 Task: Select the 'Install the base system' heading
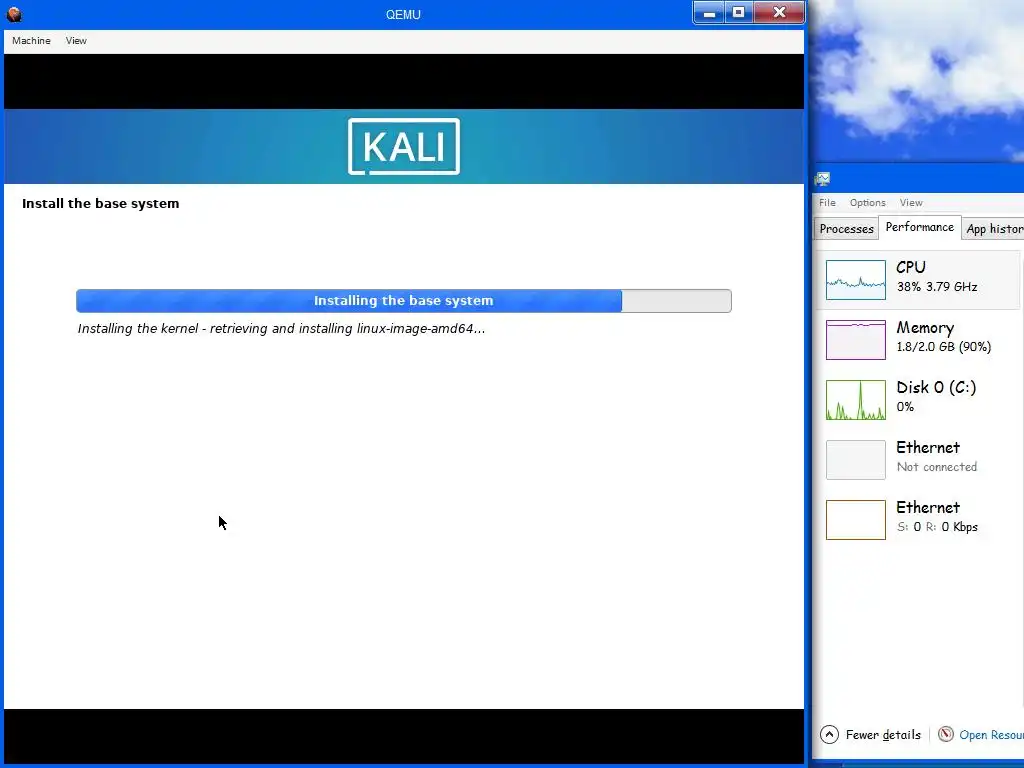coord(101,203)
